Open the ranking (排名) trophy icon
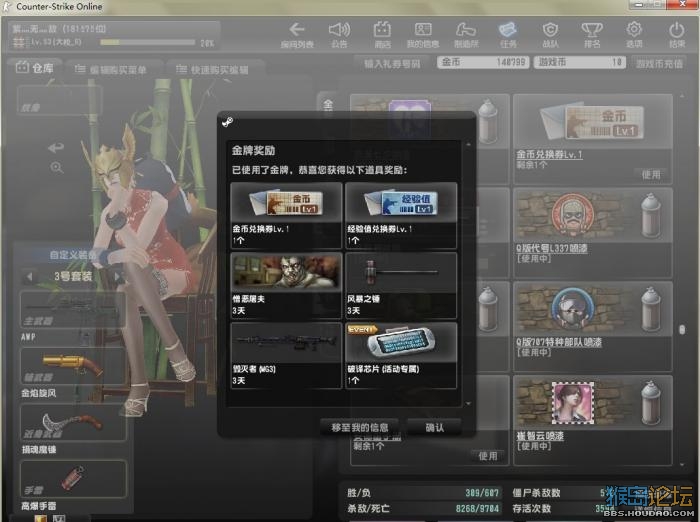 point(592,34)
